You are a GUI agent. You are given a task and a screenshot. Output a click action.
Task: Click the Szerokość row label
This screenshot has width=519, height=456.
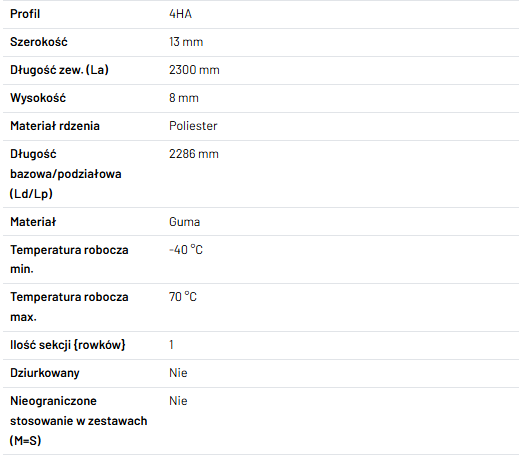point(39,42)
